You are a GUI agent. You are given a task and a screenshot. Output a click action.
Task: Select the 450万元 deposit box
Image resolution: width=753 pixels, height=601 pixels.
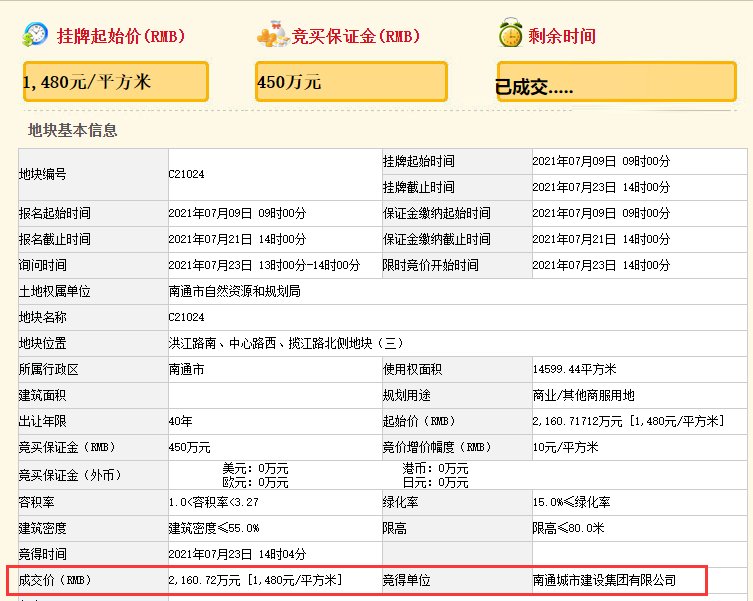tap(351, 81)
